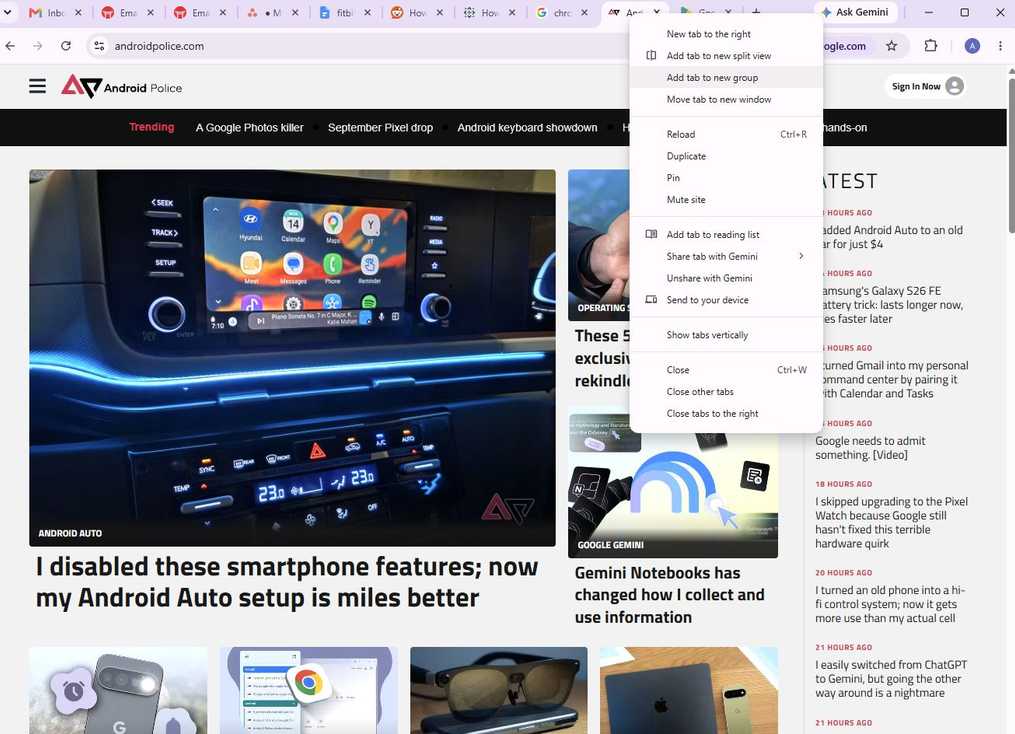Close the Google chrome search tab

[x=585, y=12]
